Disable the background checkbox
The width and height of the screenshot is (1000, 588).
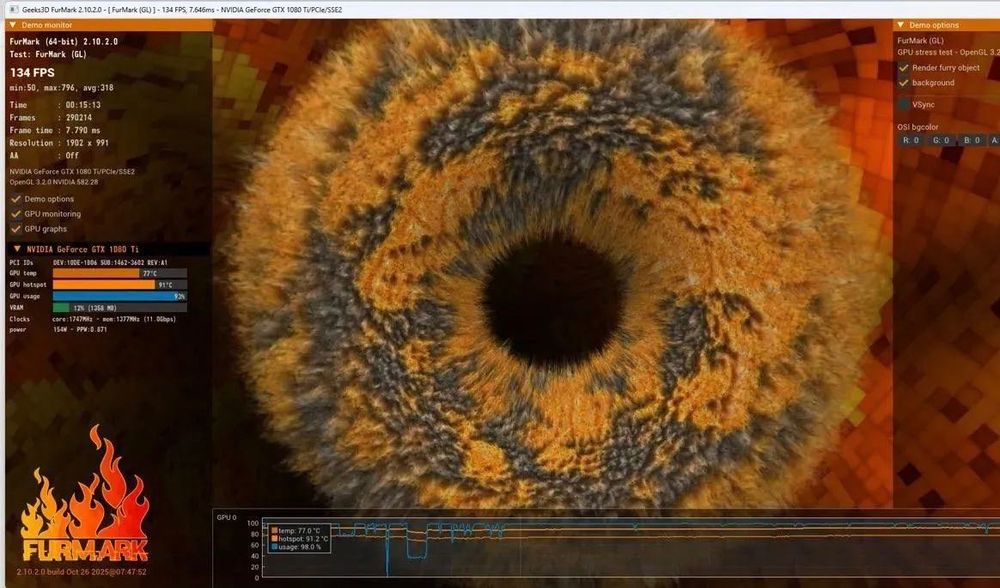904,83
